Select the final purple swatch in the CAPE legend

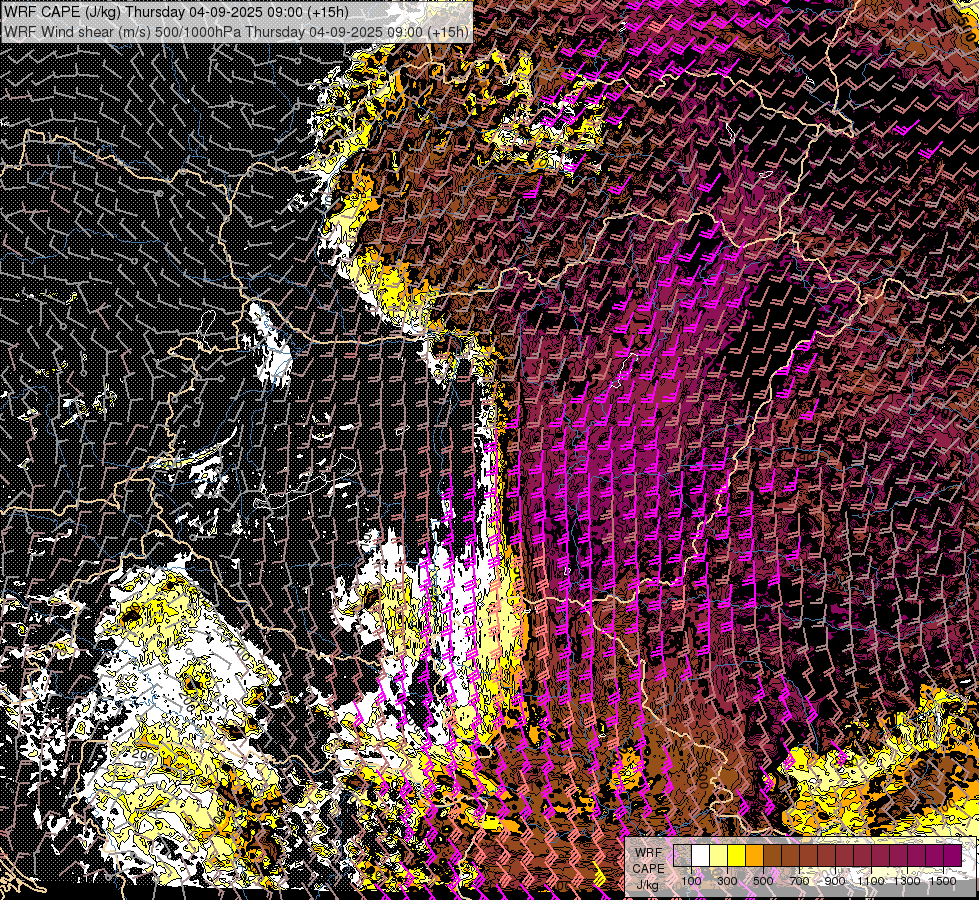[953, 855]
